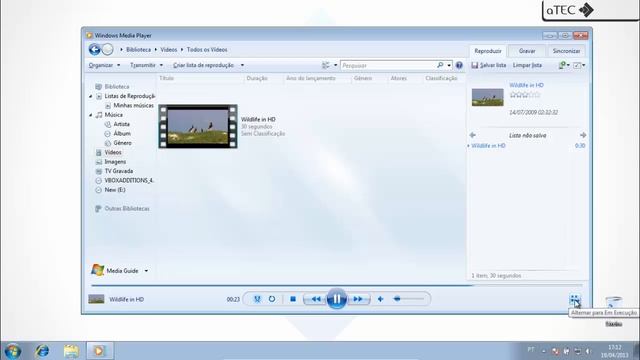This screenshot has height=360, width=640.
Task: Click Todos os Vídeos breadcrumb
Action: (207, 50)
